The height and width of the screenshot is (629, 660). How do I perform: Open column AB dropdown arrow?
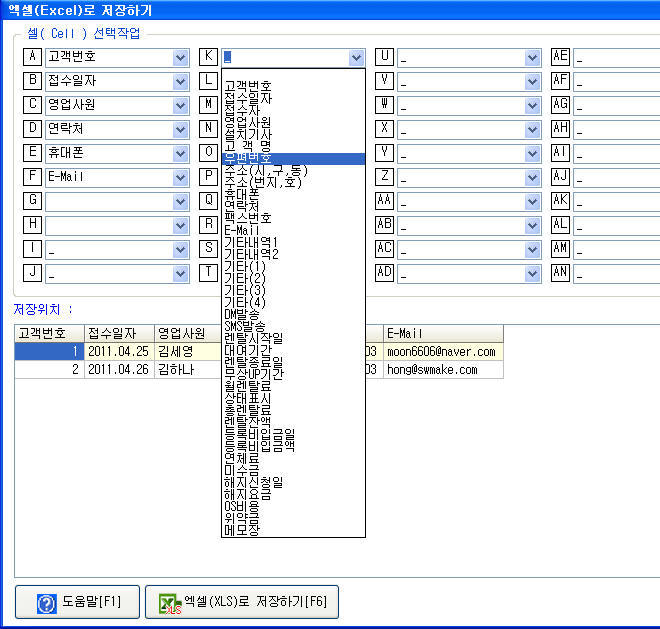click(x=532, y=226)
